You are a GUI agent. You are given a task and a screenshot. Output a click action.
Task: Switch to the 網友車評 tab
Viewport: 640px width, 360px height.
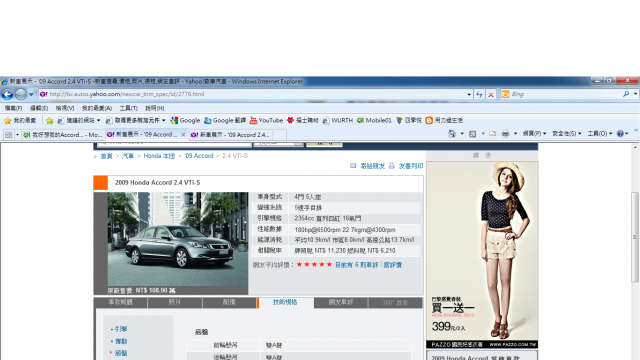point(341,302)
